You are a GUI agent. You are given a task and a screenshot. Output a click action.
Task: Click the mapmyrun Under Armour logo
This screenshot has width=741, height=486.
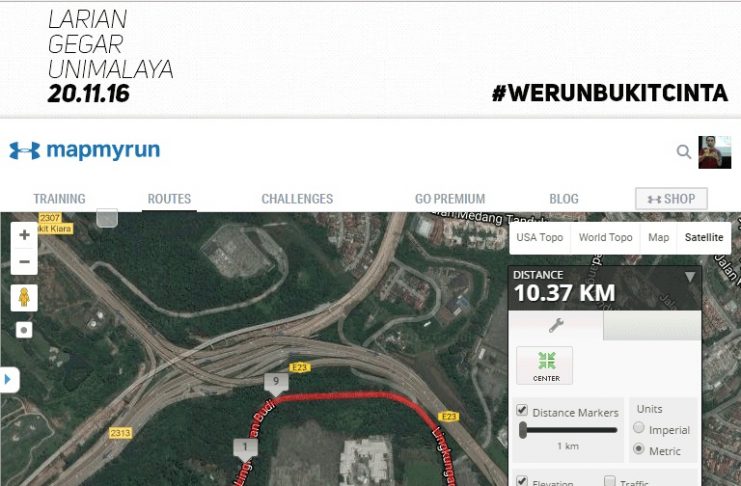click(85, 150)
